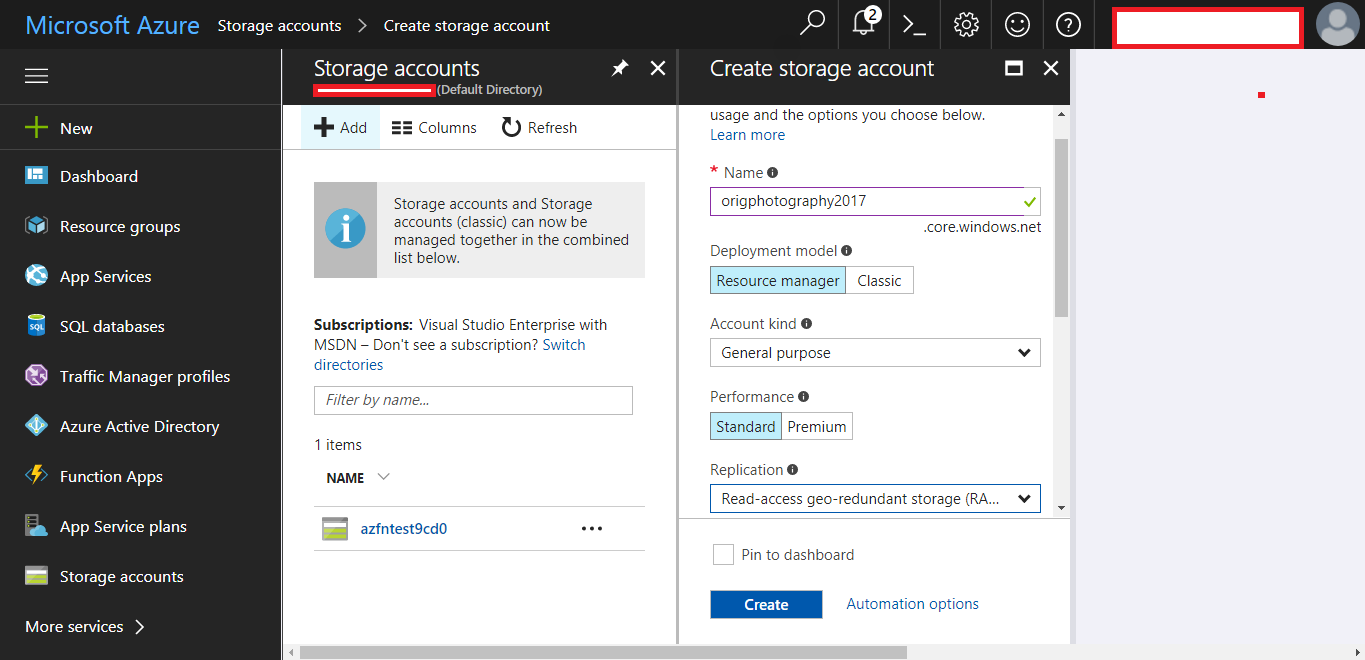Click Storage accounts breadcrumb
The image size is (1365, 660).
coord(279,25)
